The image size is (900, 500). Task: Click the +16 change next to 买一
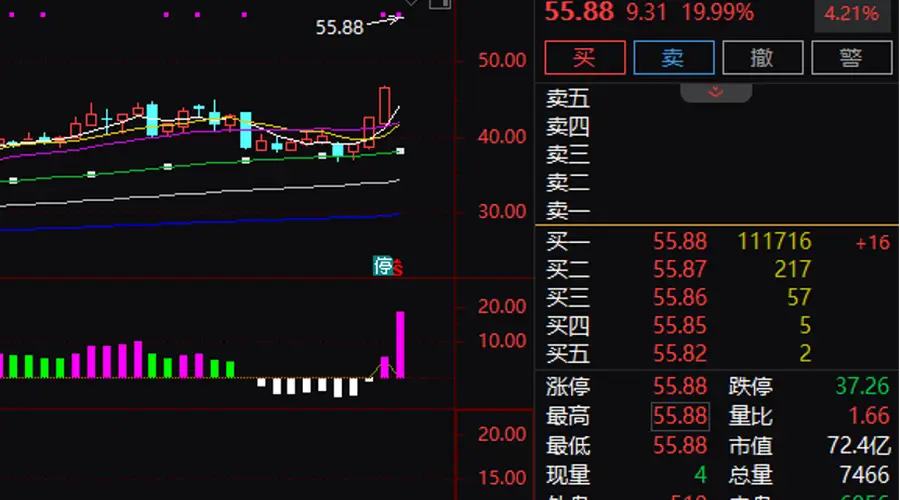click(x=872, y=243)
